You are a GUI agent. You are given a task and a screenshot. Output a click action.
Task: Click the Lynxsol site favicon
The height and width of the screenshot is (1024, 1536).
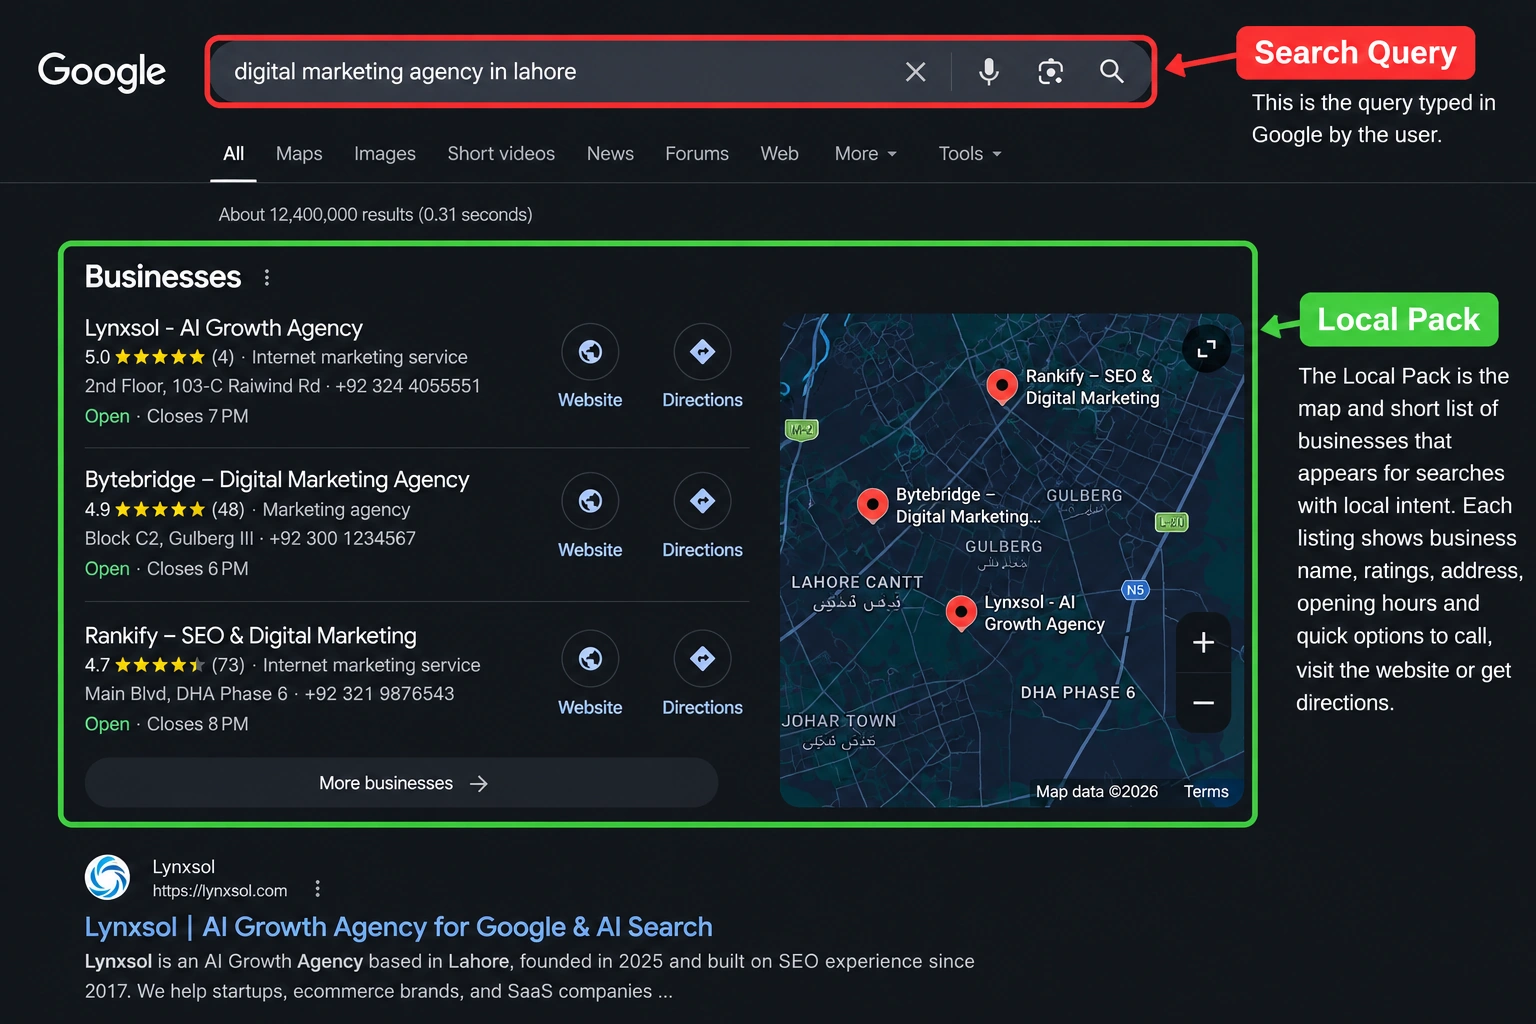(108, 877)
